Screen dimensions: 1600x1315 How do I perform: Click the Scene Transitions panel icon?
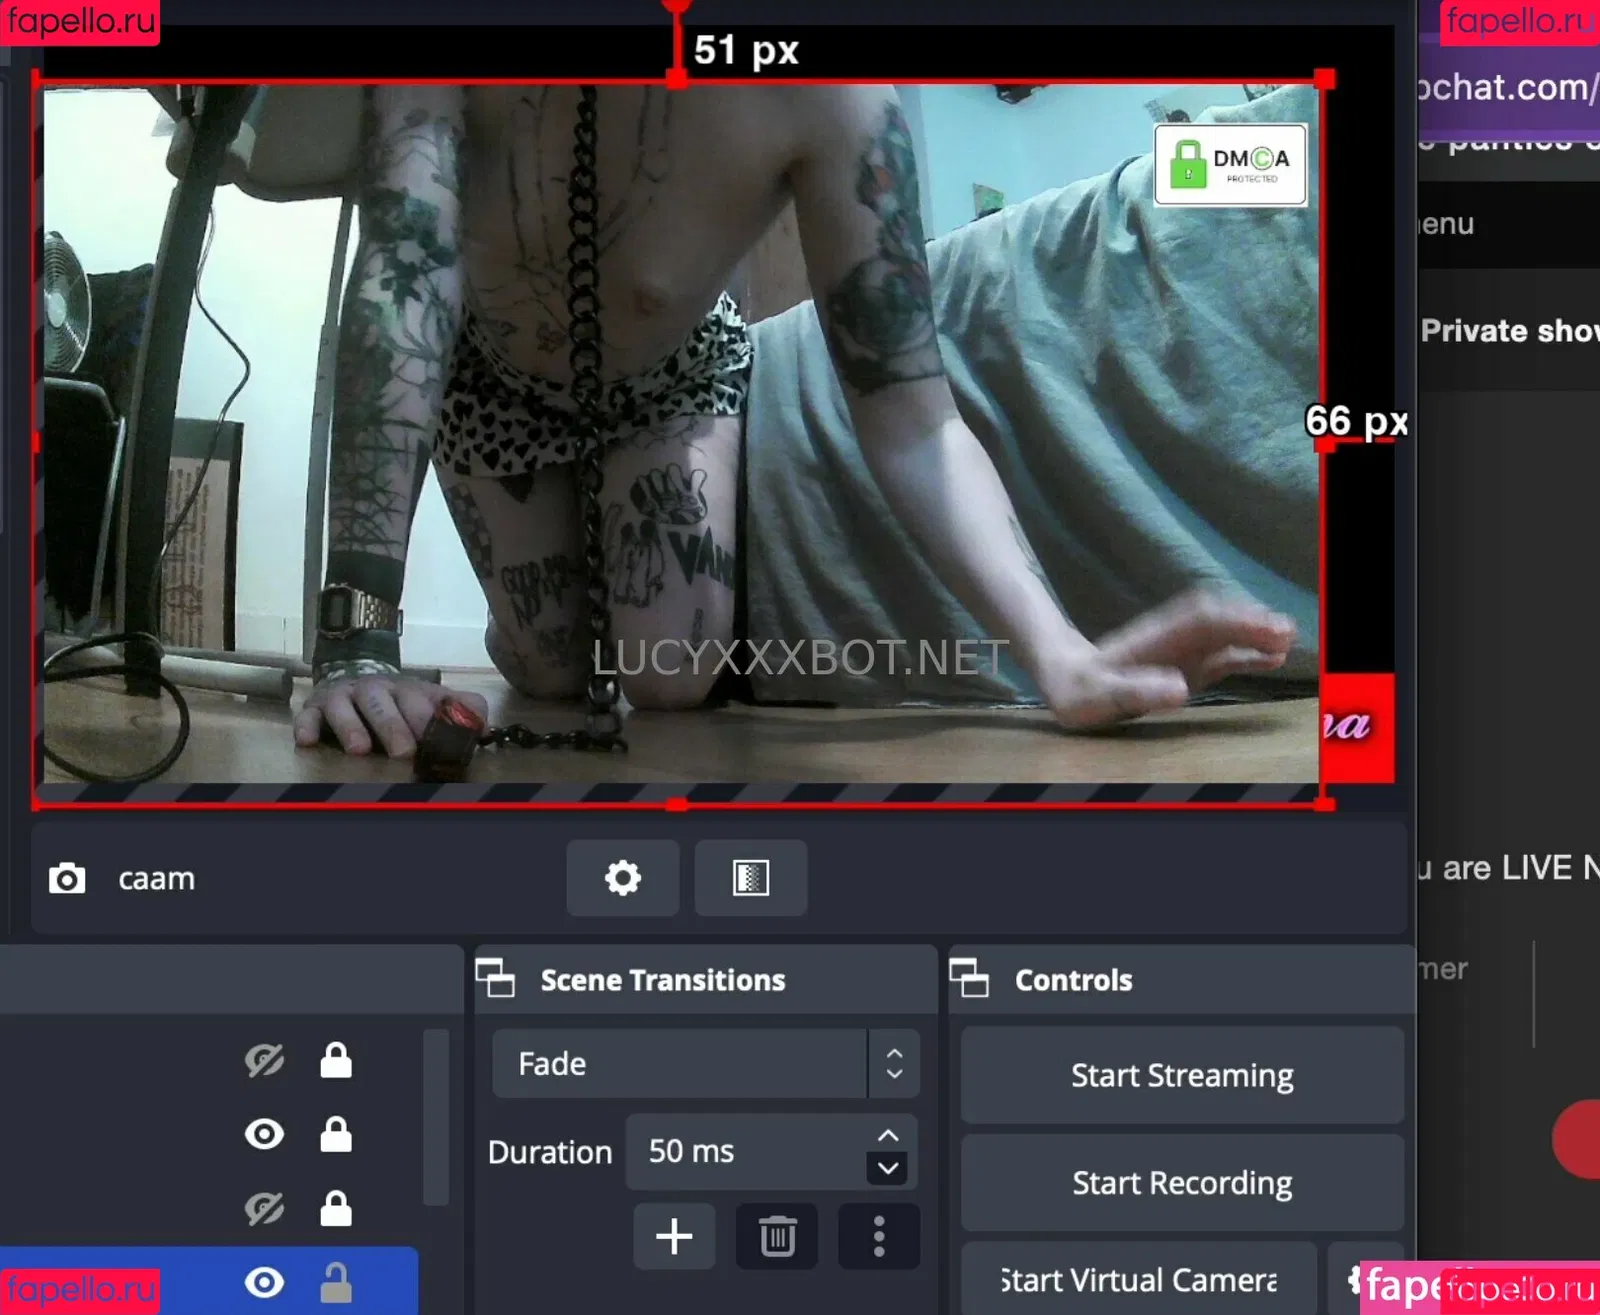498,979
